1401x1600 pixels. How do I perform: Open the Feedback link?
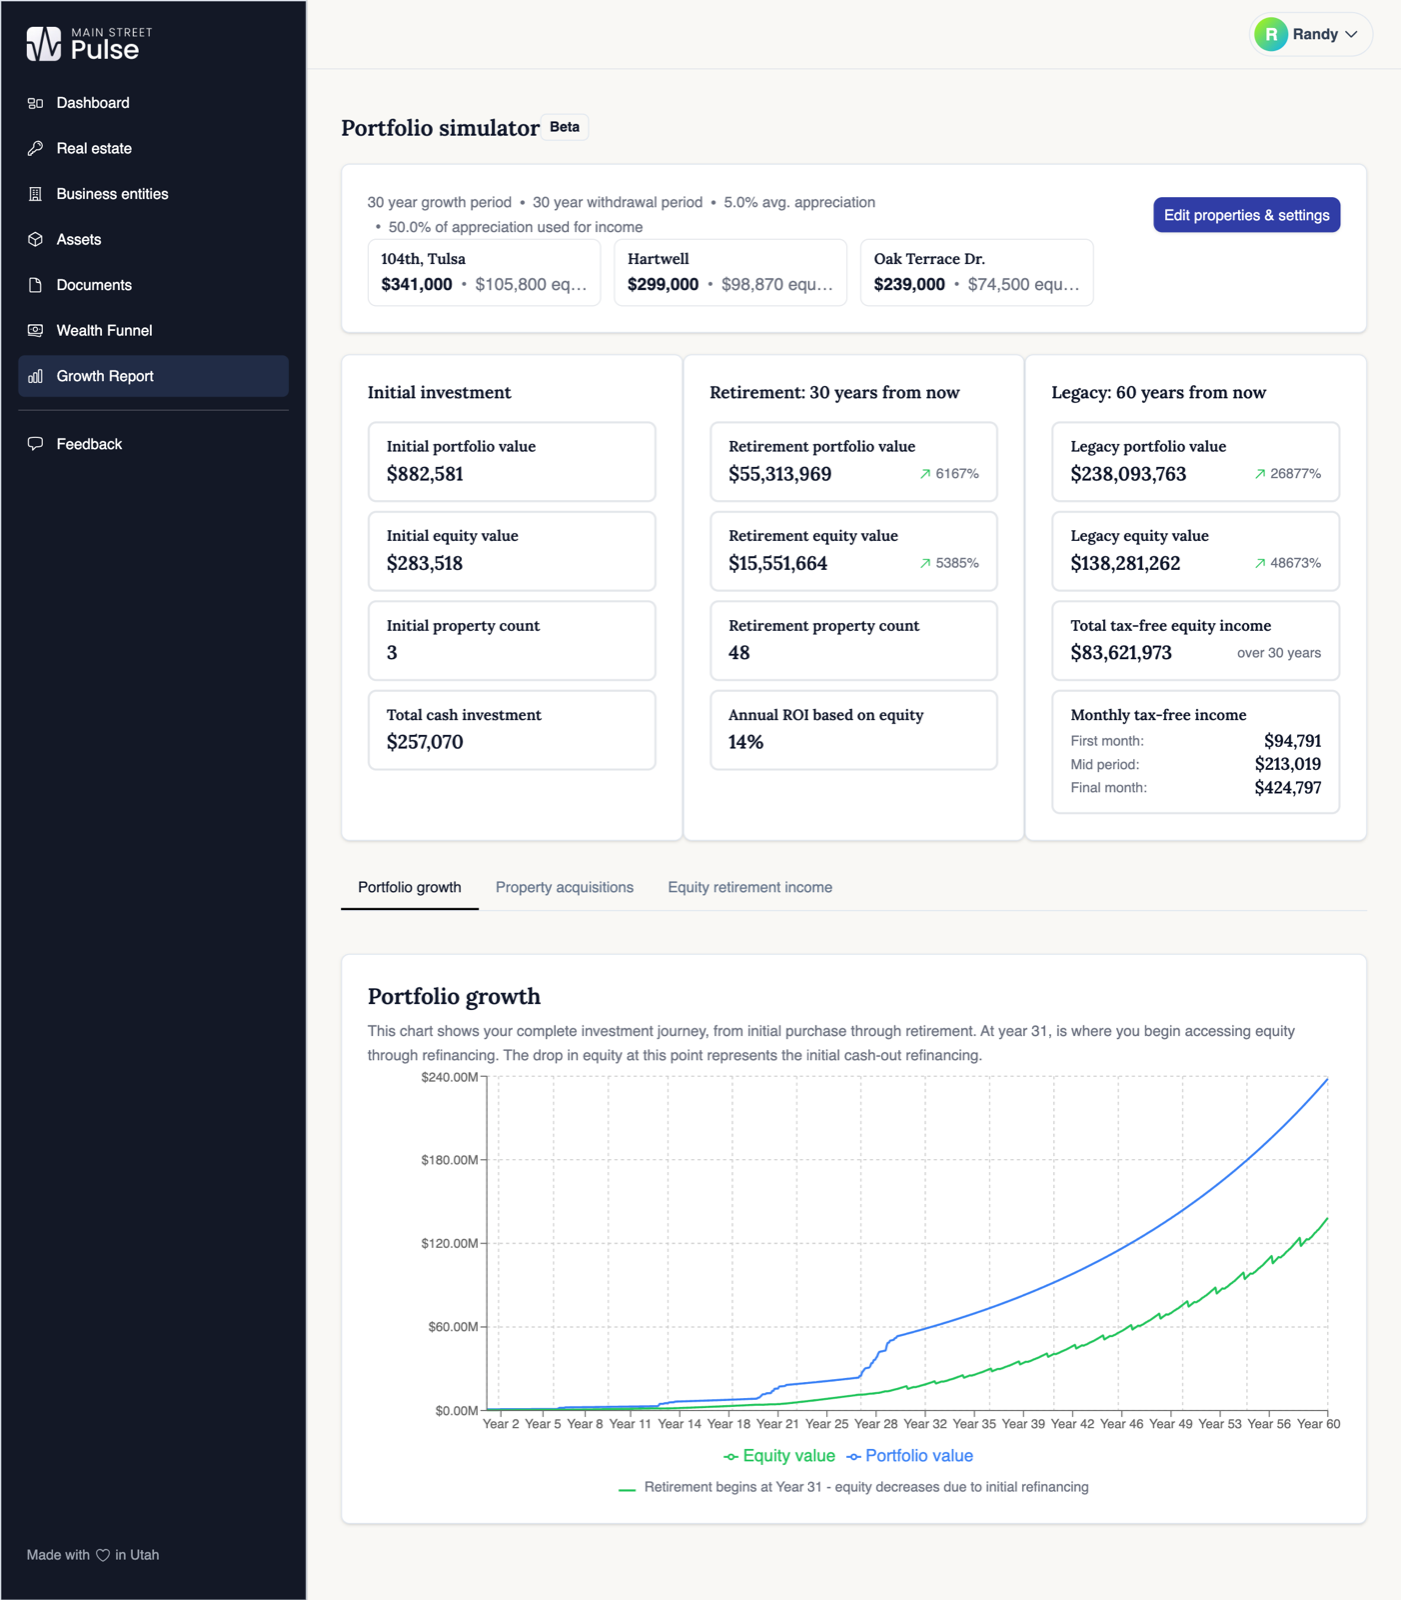(153, 444)
